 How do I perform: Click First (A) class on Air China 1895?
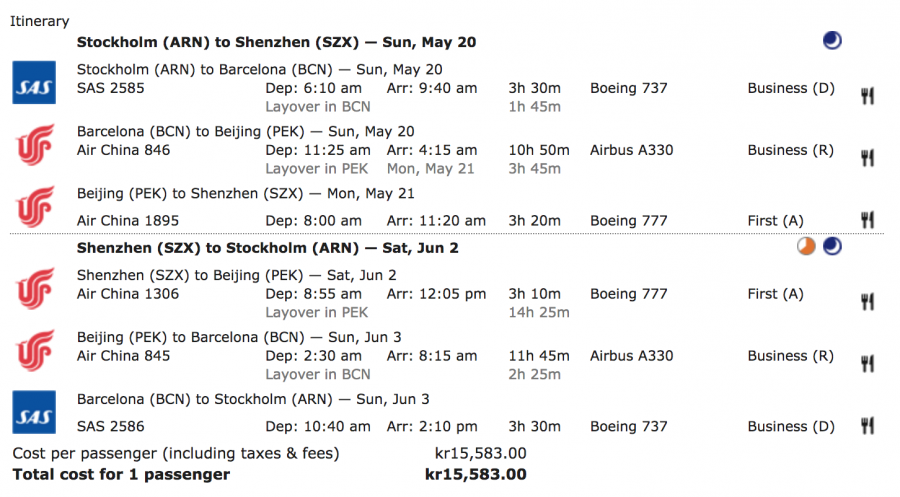coord(775,221)
